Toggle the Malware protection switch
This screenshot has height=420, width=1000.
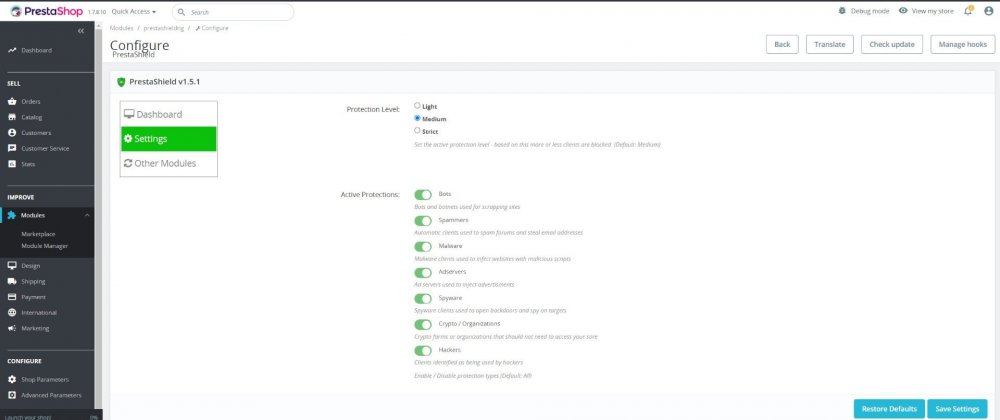[423, 247]
